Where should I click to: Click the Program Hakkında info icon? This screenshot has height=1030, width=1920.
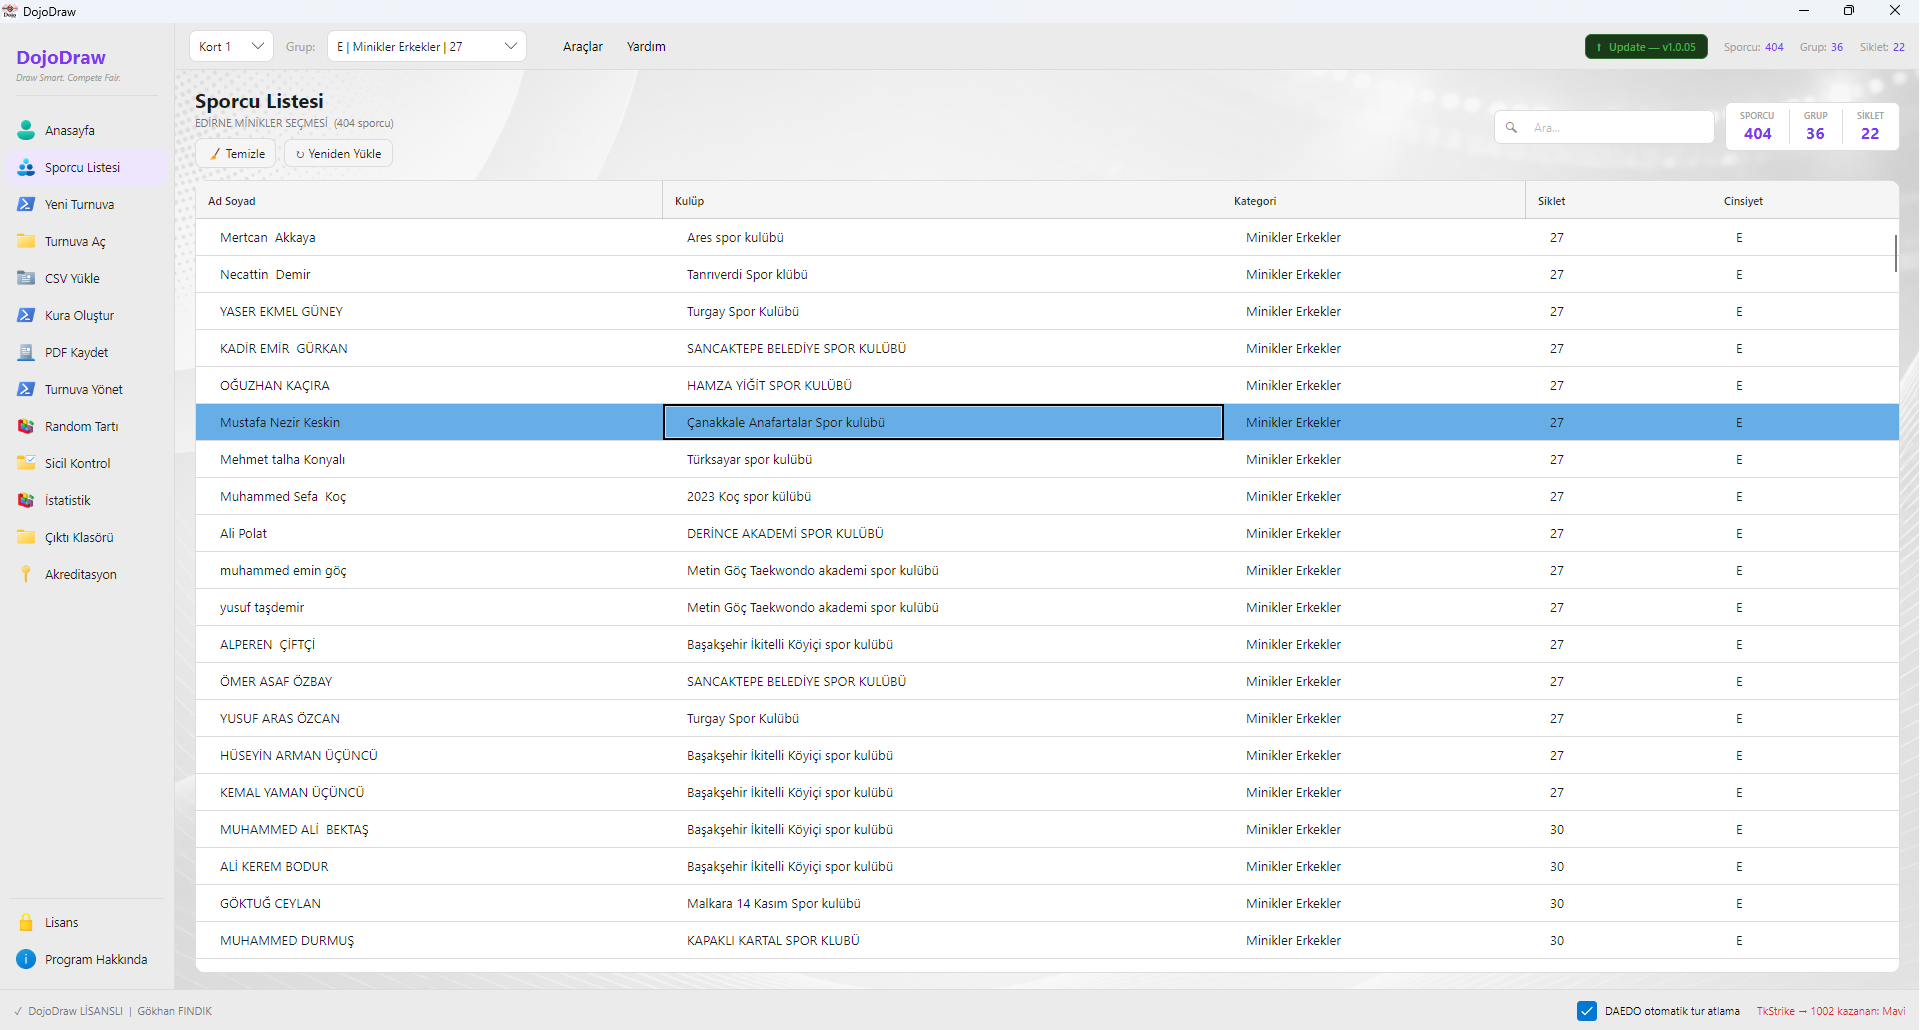pos(26,959)
